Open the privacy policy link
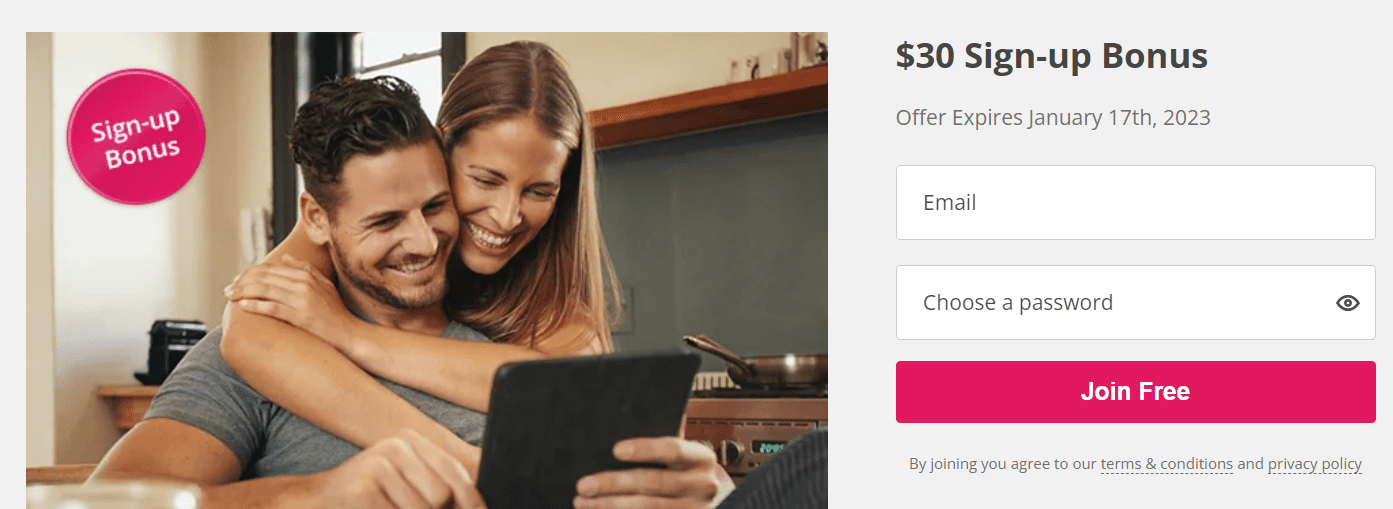Image resolution: width=1393 pixels, height=509 pixels. 1314,464
